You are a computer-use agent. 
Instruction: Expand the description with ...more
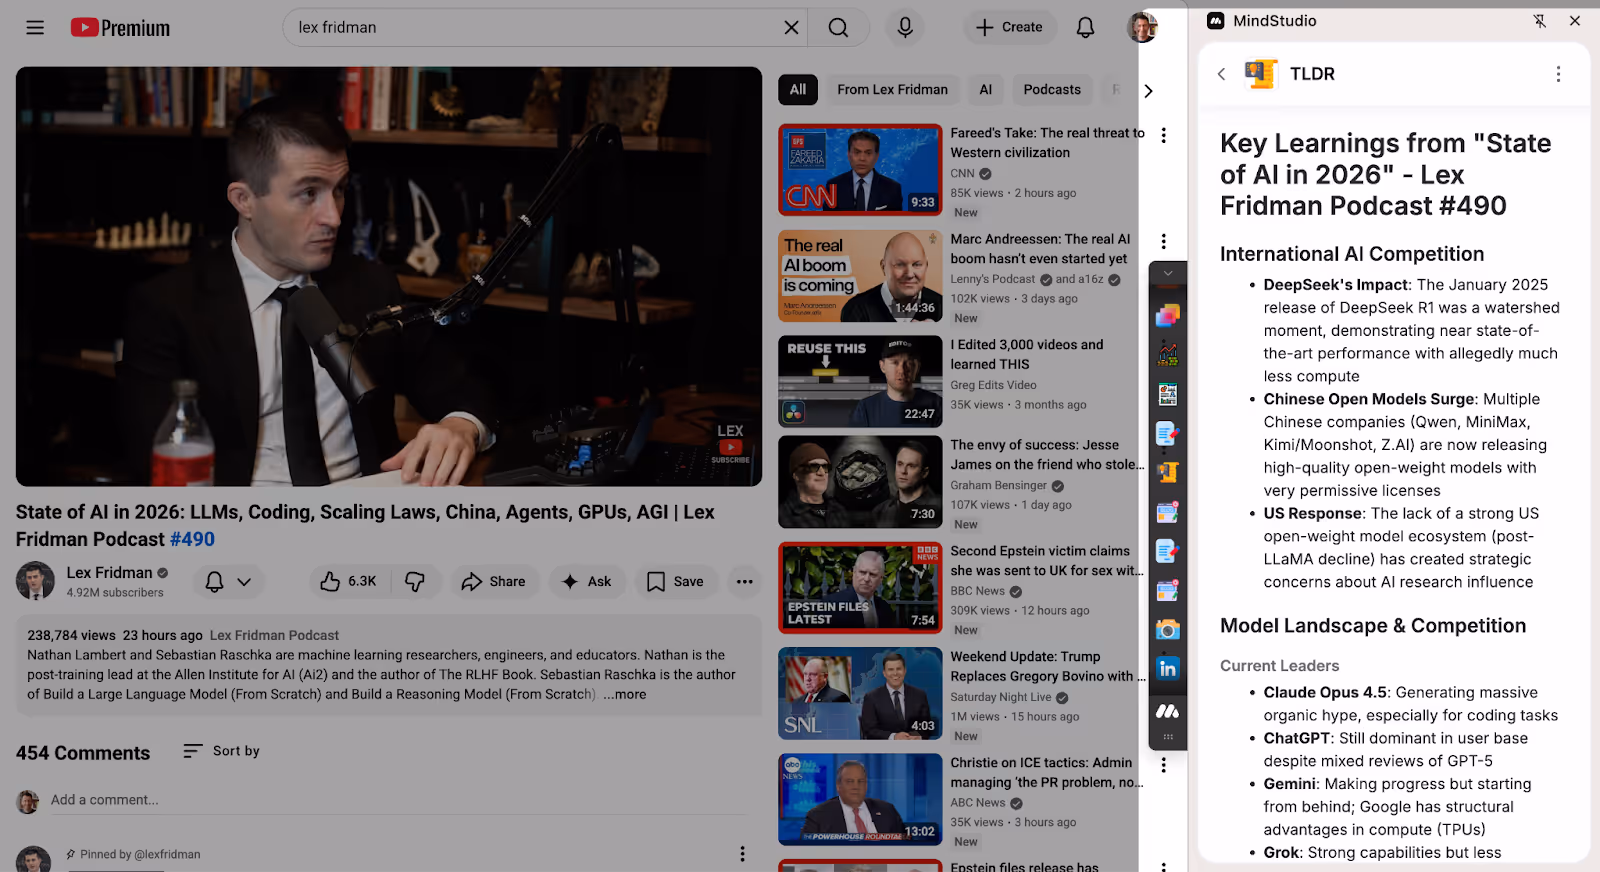(625, 694)
